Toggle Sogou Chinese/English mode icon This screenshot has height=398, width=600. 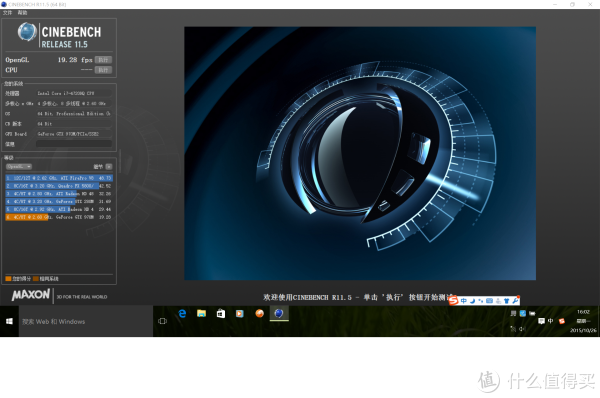464,301
